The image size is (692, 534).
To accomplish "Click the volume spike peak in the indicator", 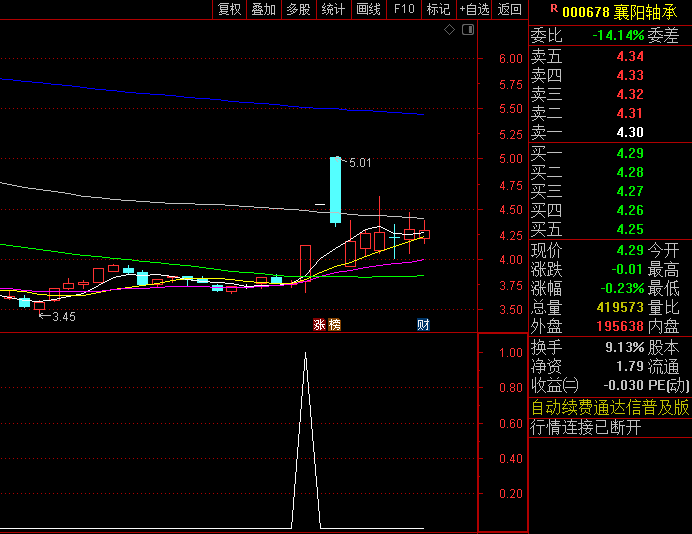I will [305, 353].
